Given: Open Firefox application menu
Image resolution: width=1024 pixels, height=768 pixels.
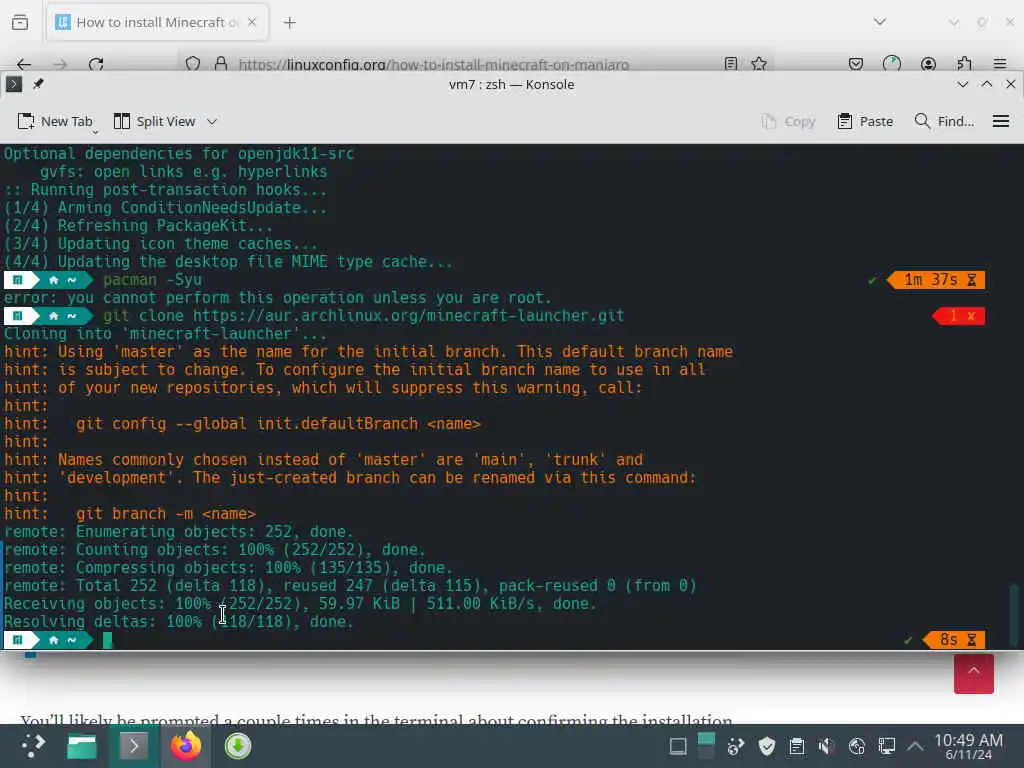Looking at the screenshot, I should (1000, 64).
